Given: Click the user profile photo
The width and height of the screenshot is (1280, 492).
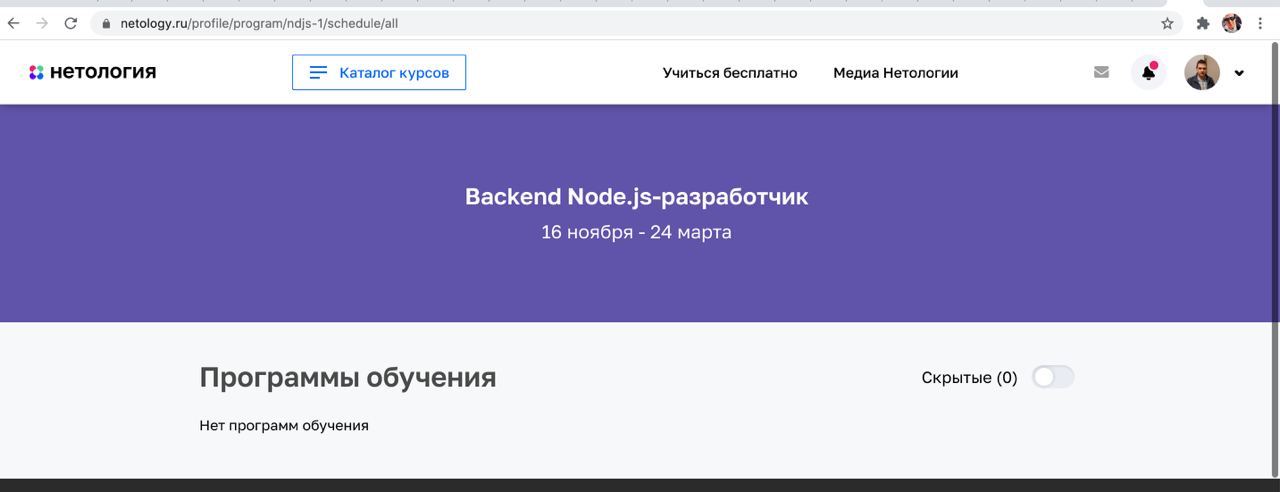Looking at the screenshot, I should coord(1202,72).
